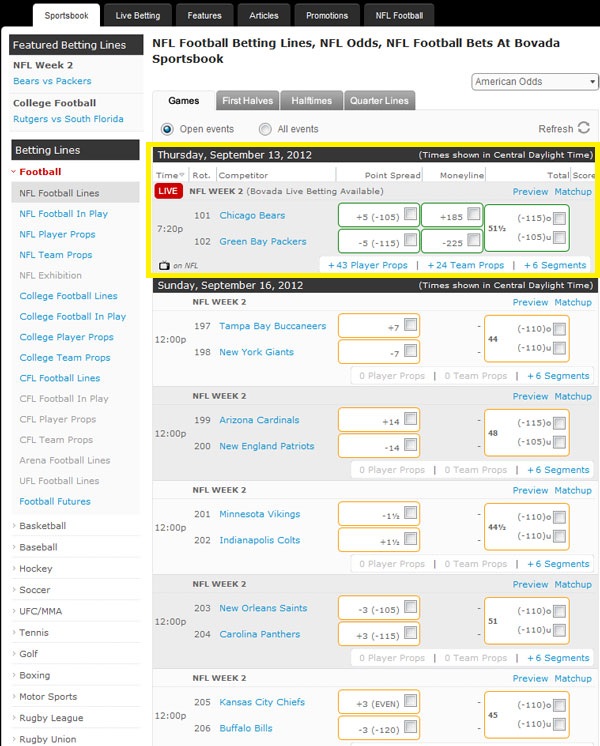Viewport: 600px width, 746px height.
Task: Switch to the First Halves tab
Action: 247,100
